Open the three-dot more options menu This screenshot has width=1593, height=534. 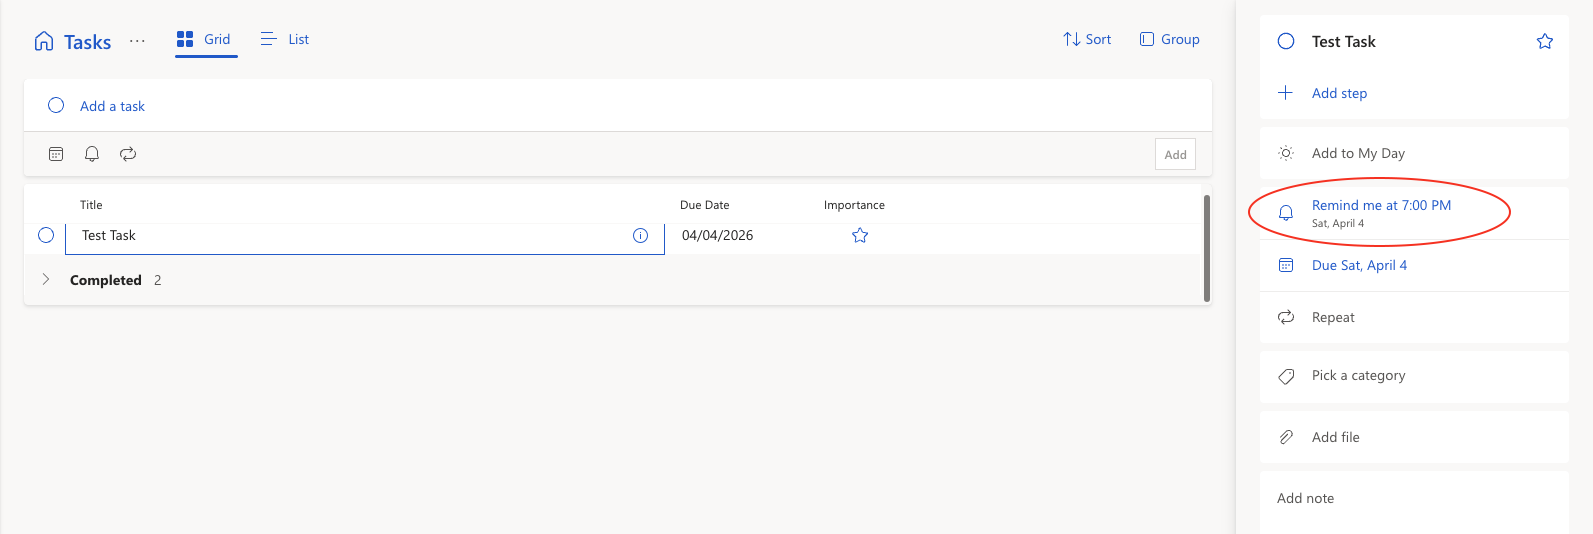click(x=137, y=41)
